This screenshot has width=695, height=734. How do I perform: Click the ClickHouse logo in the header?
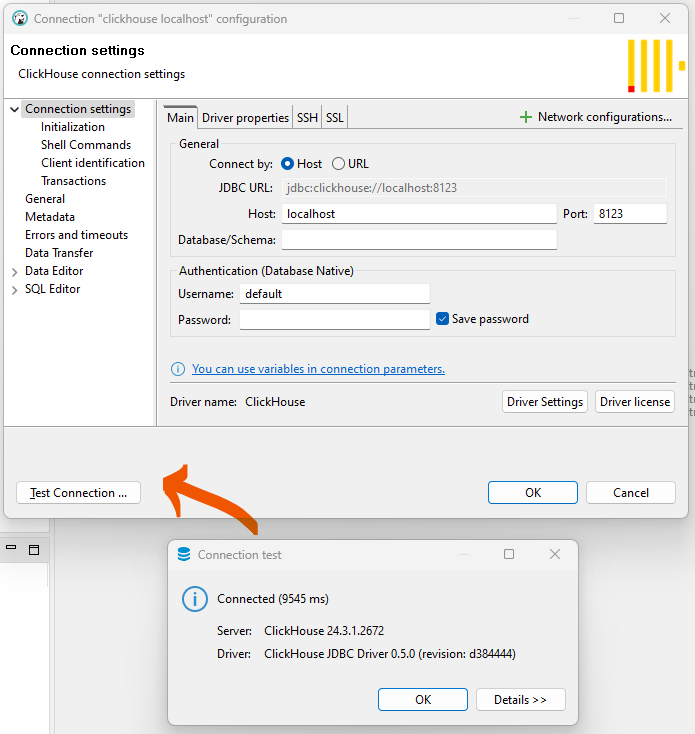[x=656, y=66]
